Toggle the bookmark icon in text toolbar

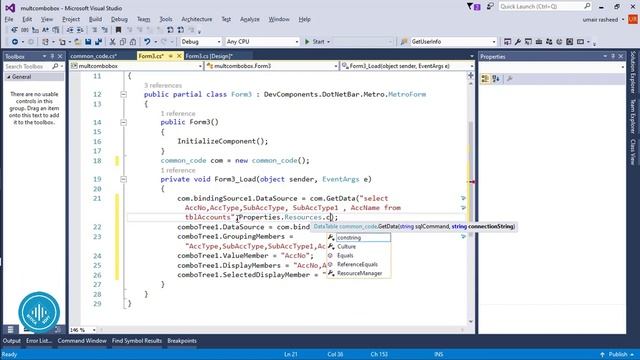coord(118,30)
